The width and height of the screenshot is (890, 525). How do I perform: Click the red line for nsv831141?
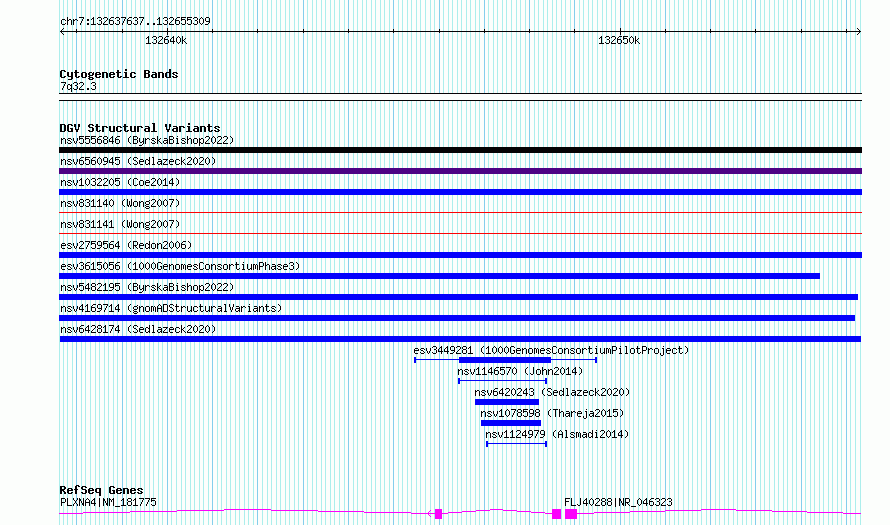click(x=460, y=233)
